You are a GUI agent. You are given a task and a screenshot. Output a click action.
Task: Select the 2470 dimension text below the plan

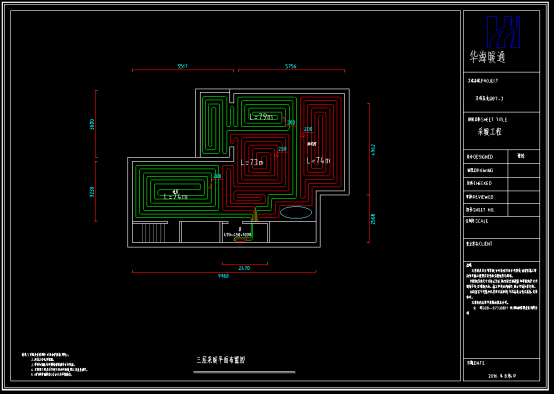pos(244,268)
